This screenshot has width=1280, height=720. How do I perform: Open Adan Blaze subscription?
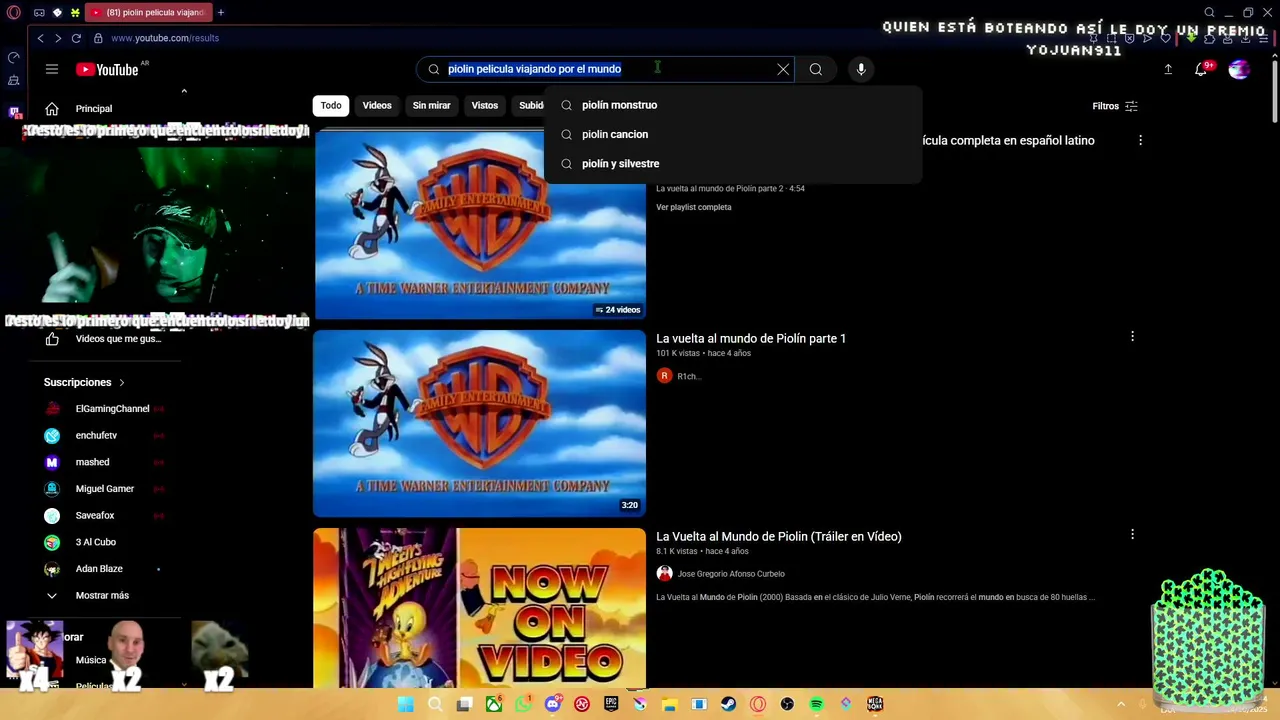coord(104,568)
